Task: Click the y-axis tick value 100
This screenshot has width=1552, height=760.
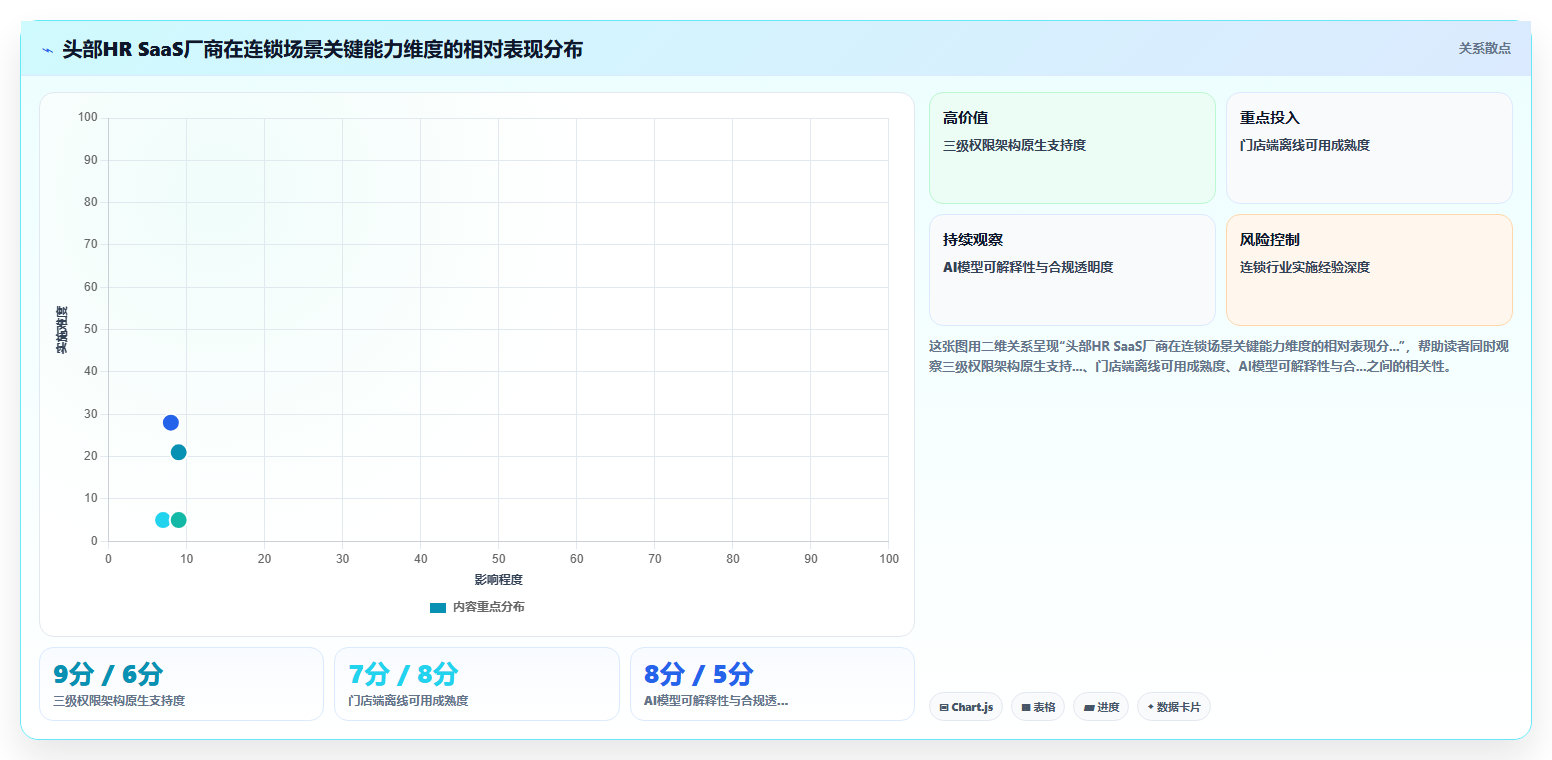Action: click(x=88, y=118)
